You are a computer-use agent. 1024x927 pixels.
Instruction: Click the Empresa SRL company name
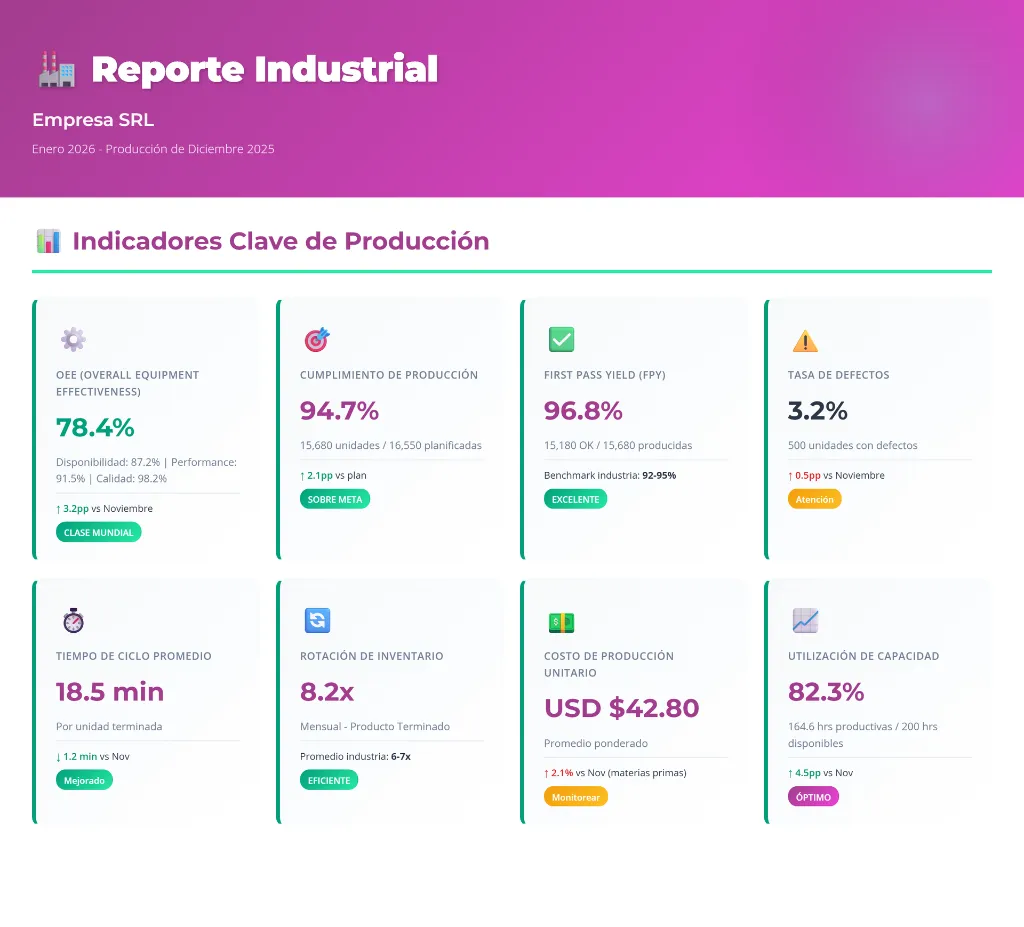tap(93, 120)
